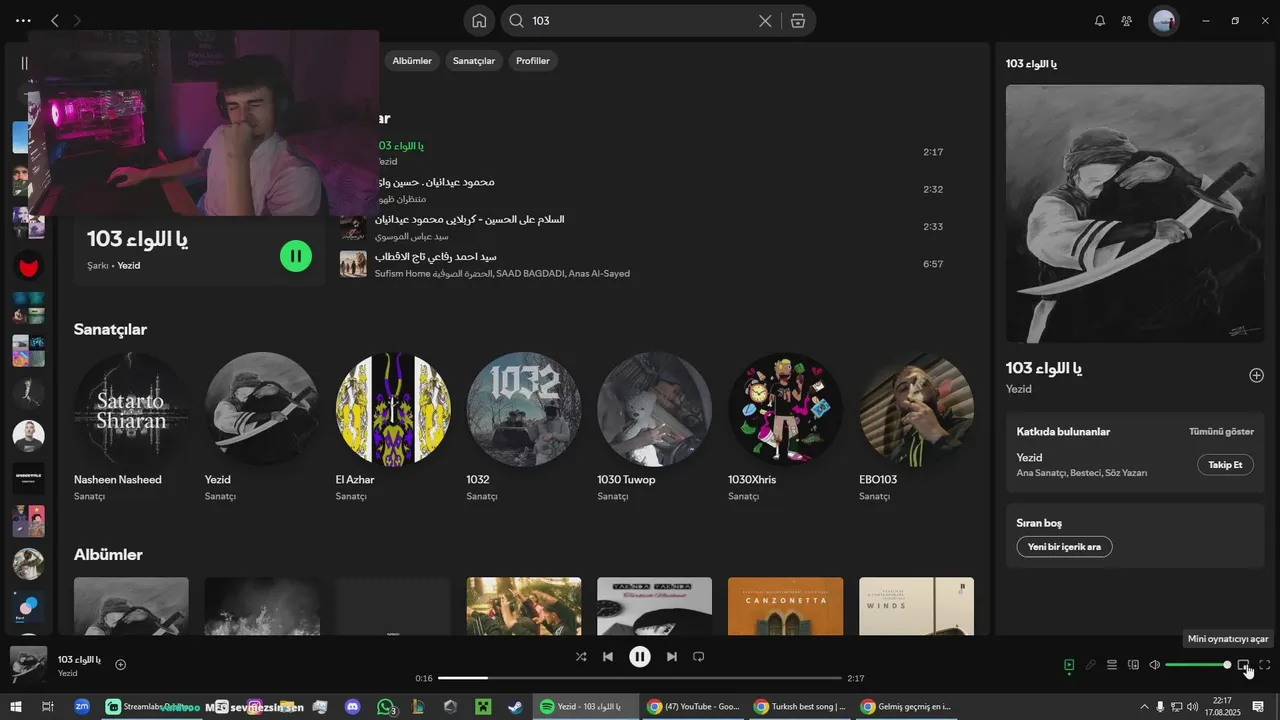Image resolution: width=1280 pixels, height=720 pixels.
Task: Open Steam from taskbar
Action: click(x=515, y=707)
